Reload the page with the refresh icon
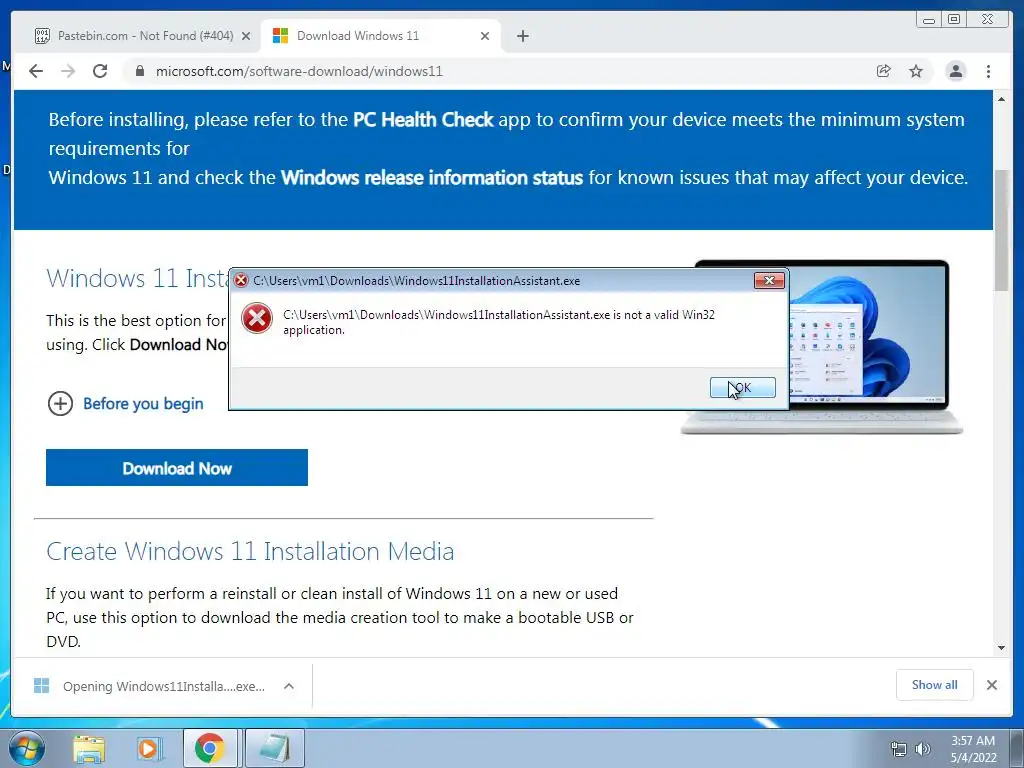Image resolution: width=1024 pixels, height=768 pixels. click(x=100, y=71)
